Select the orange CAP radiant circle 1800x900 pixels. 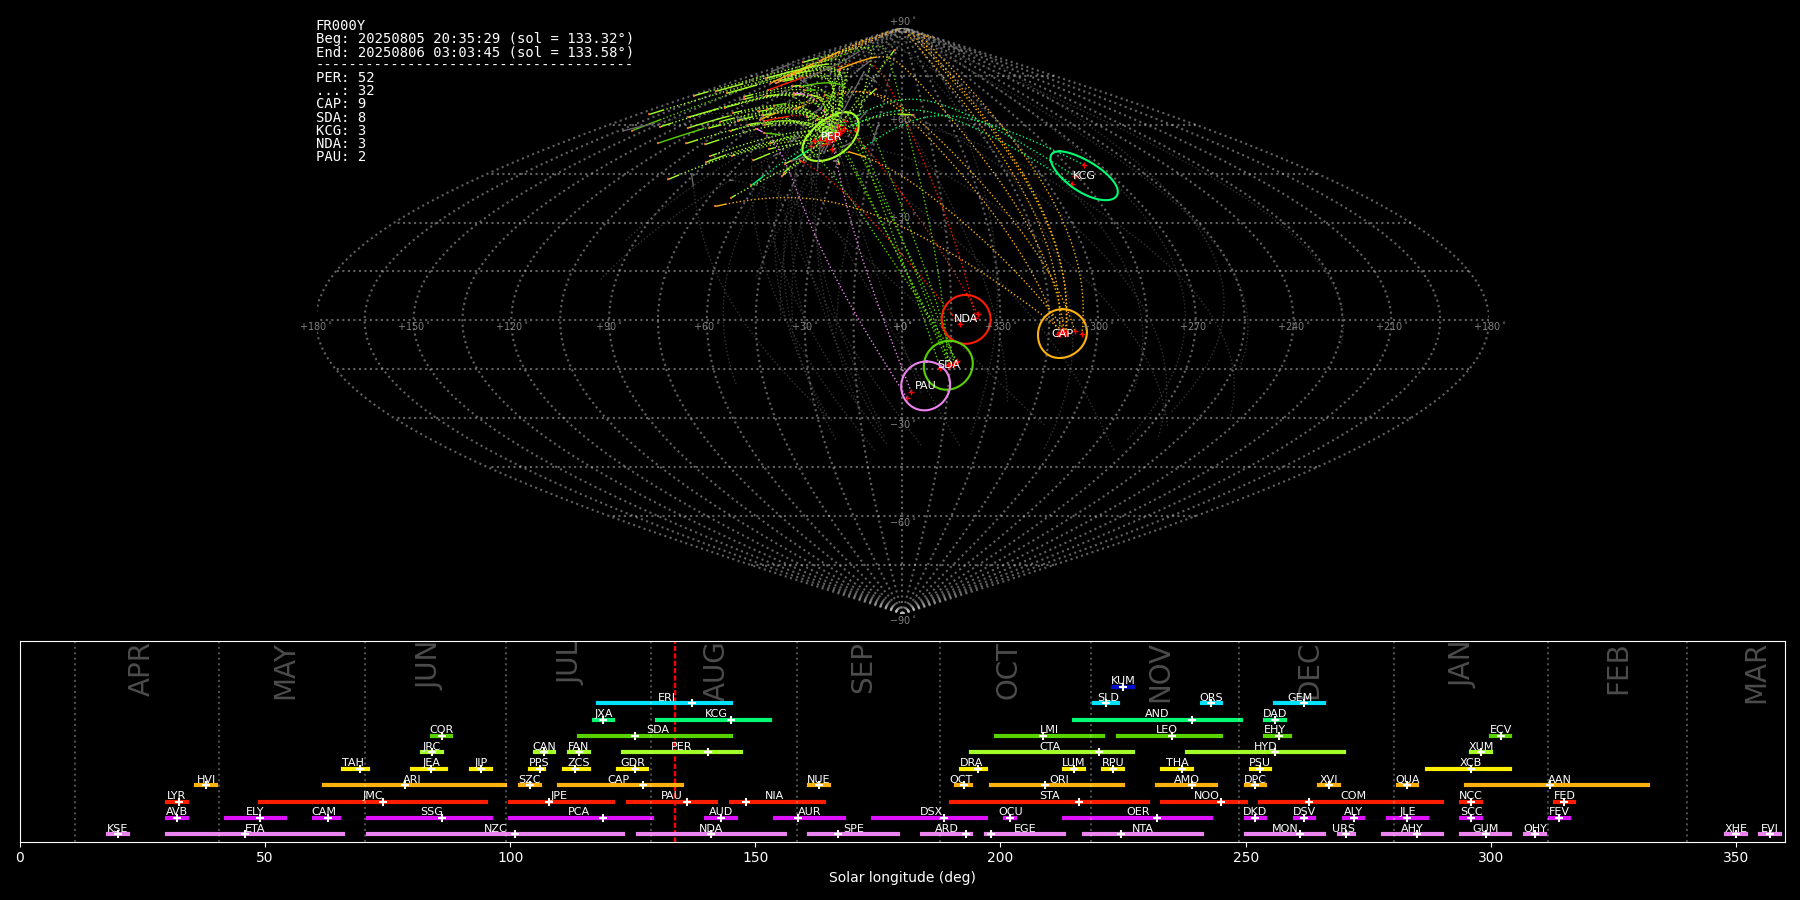tap(1062, 333)
